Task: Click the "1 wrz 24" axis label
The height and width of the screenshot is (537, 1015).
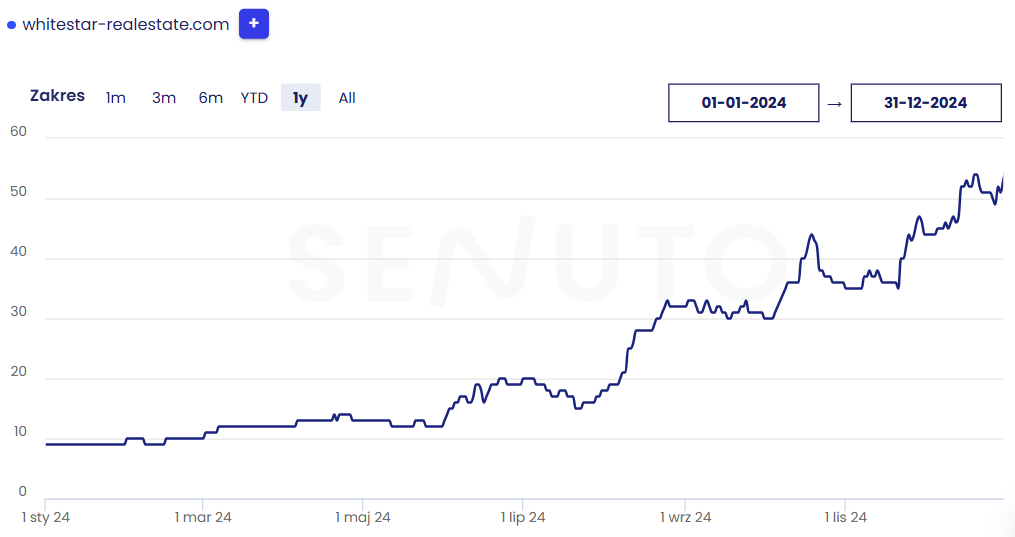Action: (x=685, y=517)
